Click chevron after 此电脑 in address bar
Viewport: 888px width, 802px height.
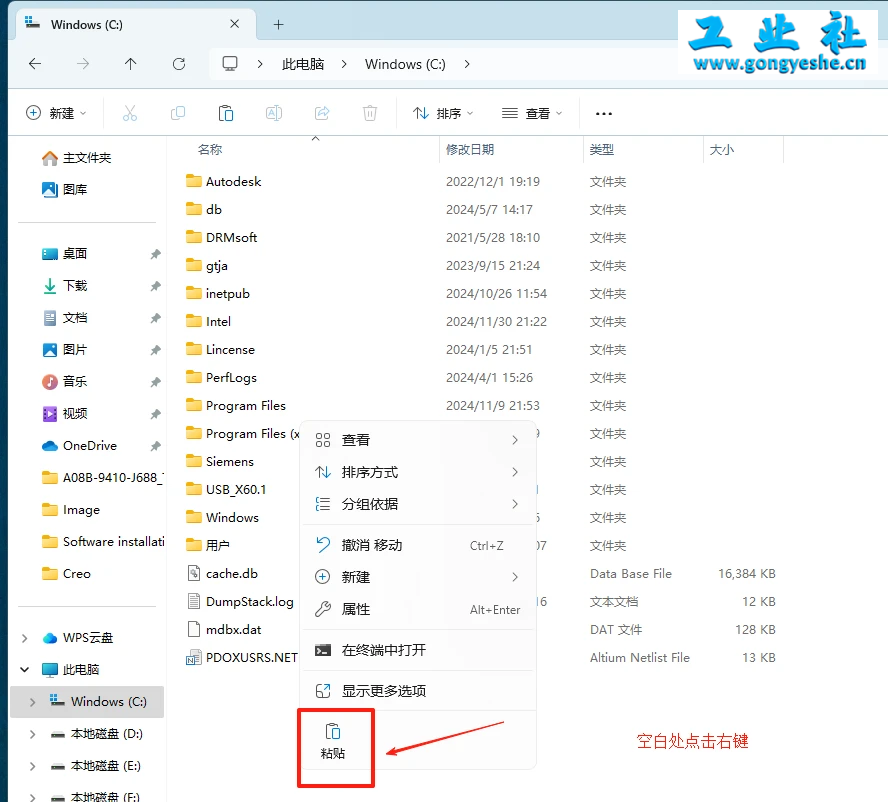click(344, 64)
